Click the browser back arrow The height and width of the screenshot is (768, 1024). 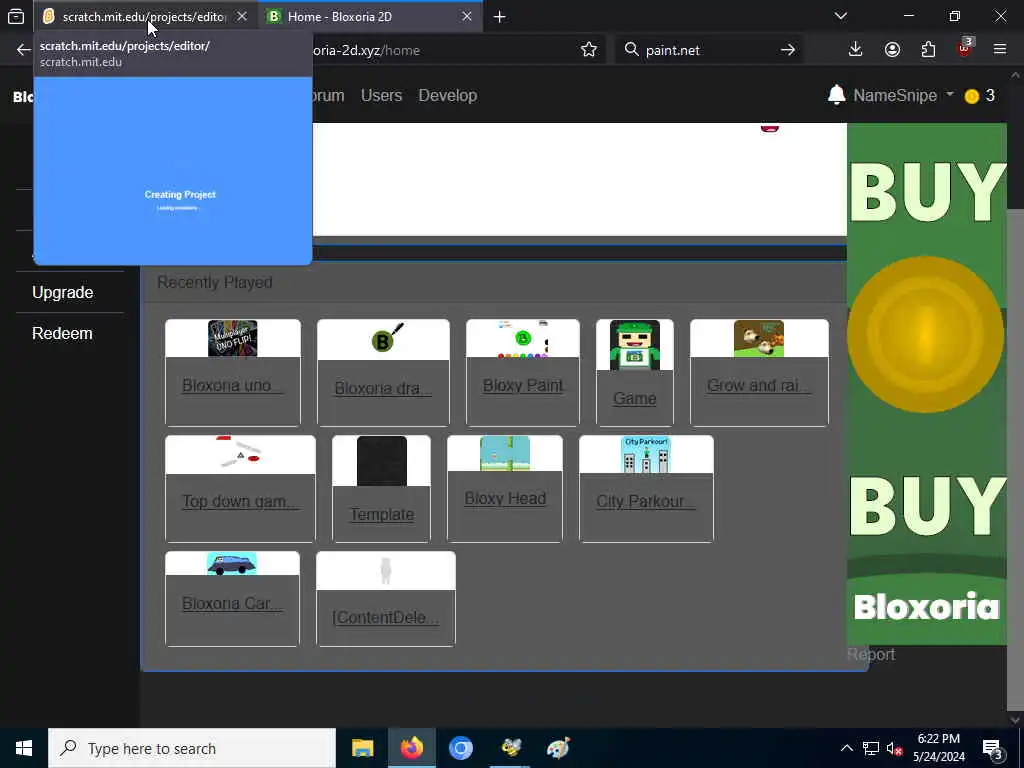[24, 50]
